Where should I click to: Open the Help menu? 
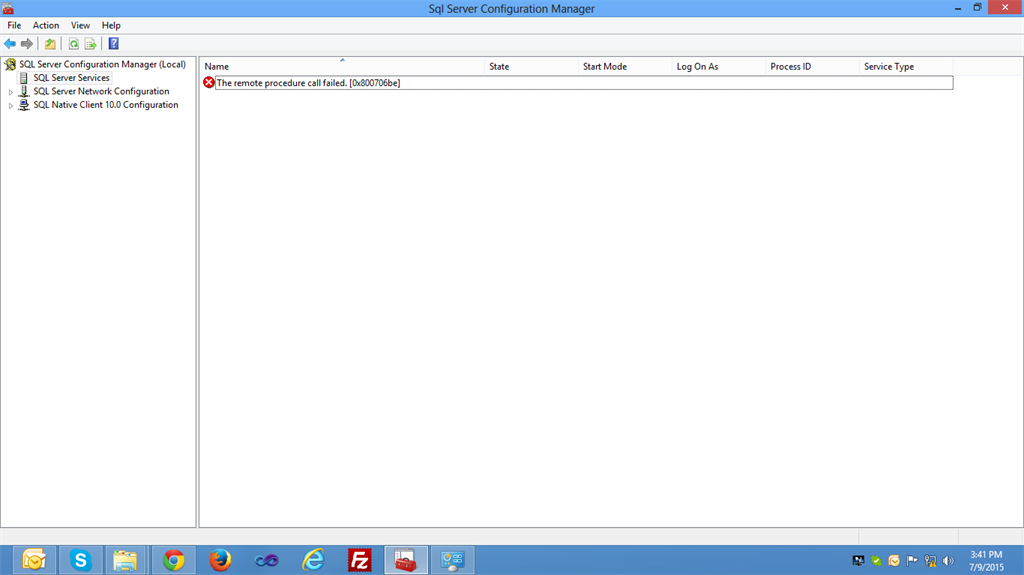(x=111, y=25)
